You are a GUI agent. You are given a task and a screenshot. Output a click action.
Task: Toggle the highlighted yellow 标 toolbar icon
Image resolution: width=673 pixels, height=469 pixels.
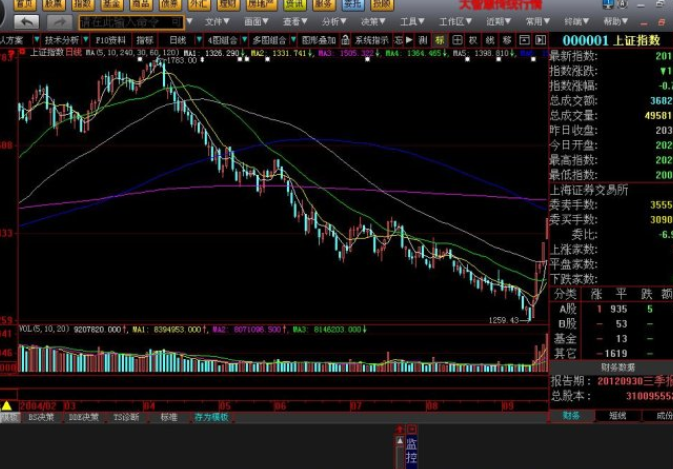[x=440, y=40]
